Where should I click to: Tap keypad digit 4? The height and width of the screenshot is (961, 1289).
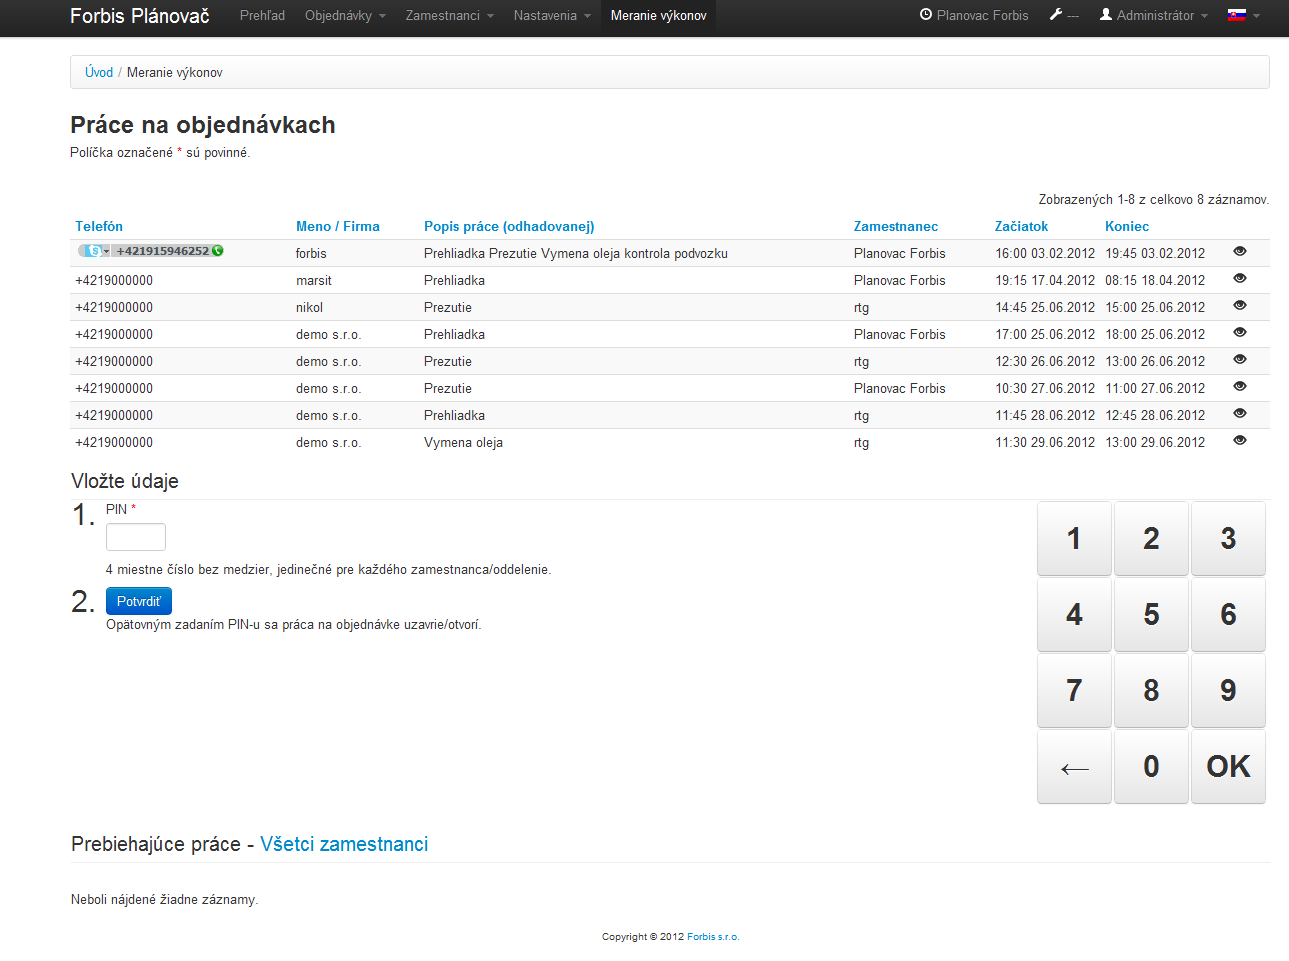coord(1074,614)
